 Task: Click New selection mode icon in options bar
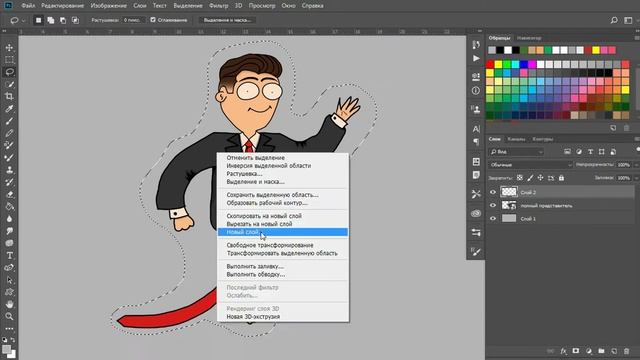pos(38,20)
